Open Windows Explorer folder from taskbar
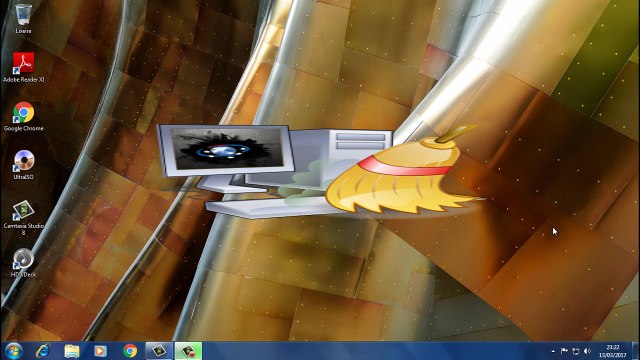The height and width of the screenshot is (360, 640). coord(71,351)
